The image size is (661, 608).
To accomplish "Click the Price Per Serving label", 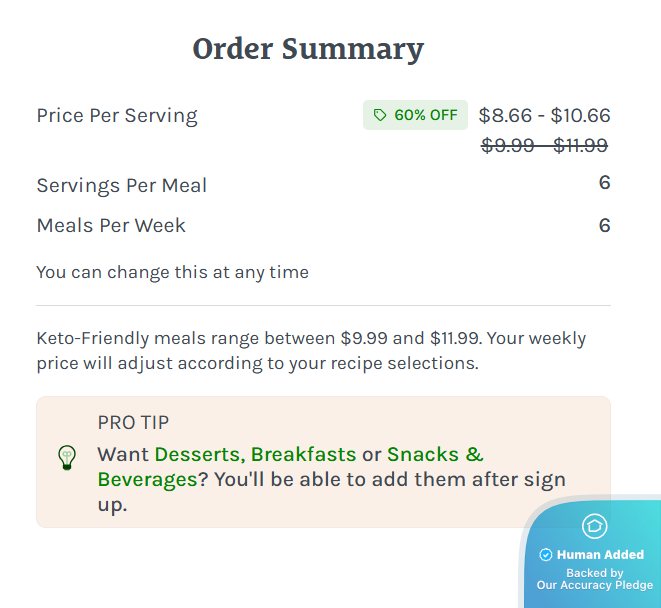I will [117, 115].
